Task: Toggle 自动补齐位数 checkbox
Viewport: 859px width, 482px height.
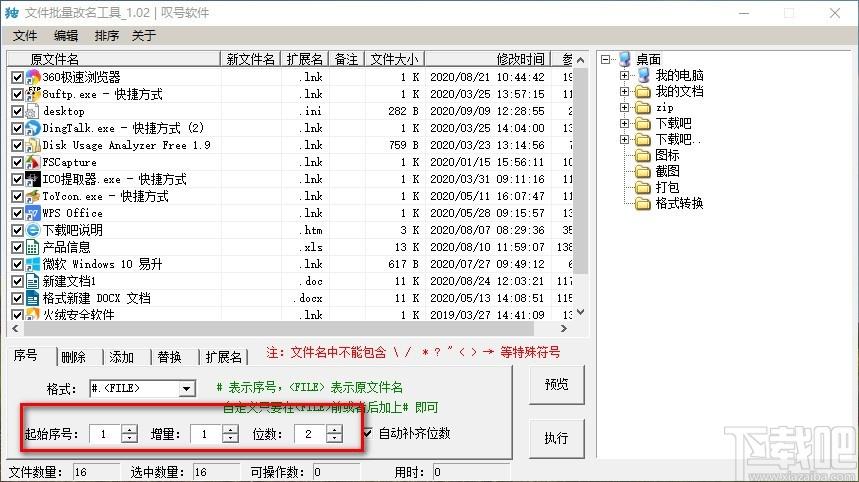Action: [x=367, y=433]
